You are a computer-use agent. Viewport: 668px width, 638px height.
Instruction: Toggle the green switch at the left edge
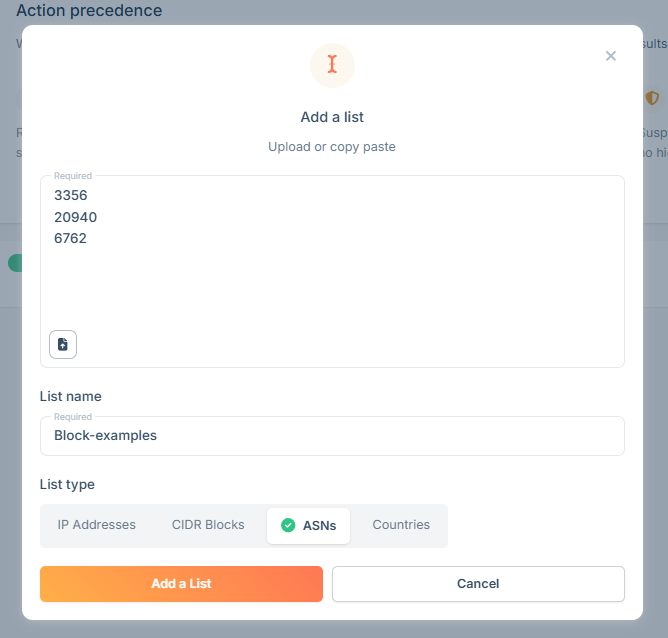15,263
